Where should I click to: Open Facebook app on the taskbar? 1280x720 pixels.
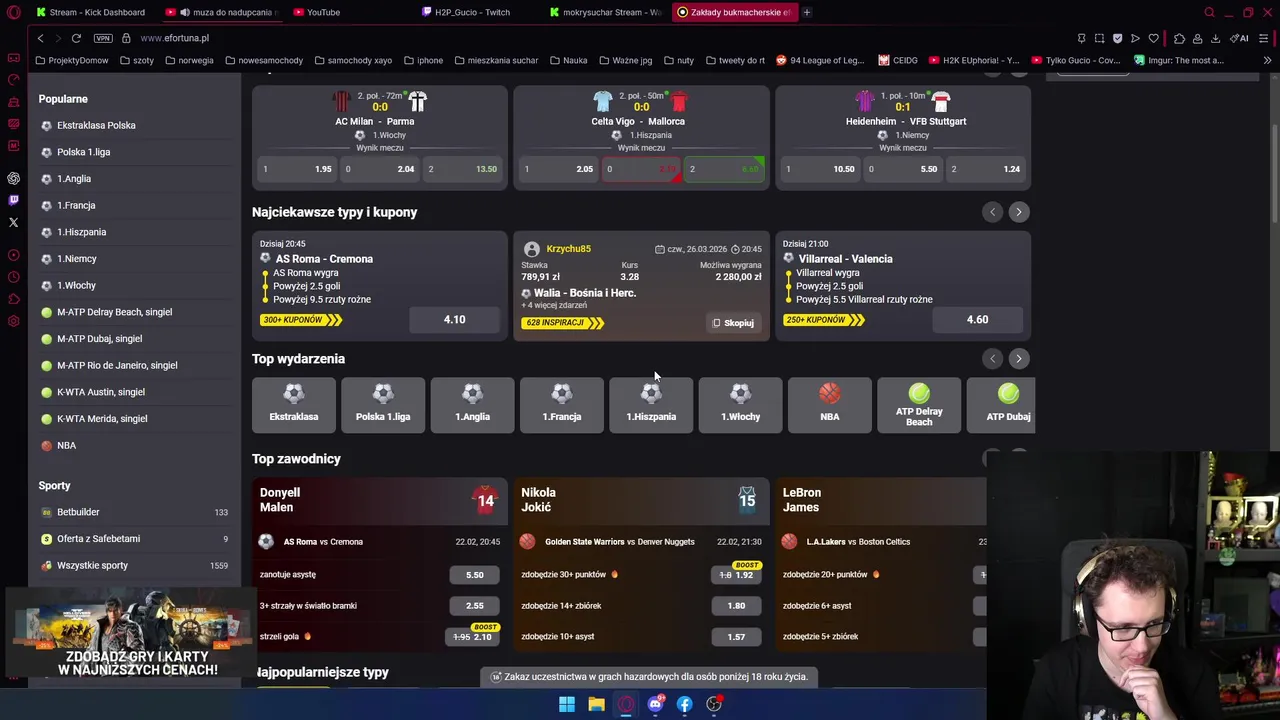coord(684,704)
